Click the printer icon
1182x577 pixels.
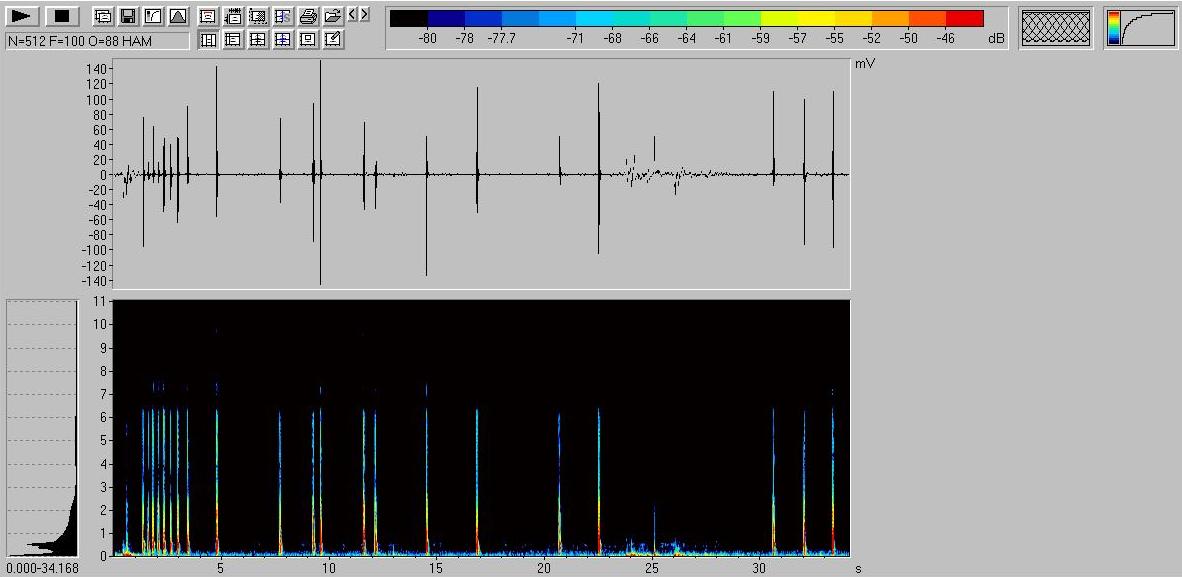tap(309, 17)
